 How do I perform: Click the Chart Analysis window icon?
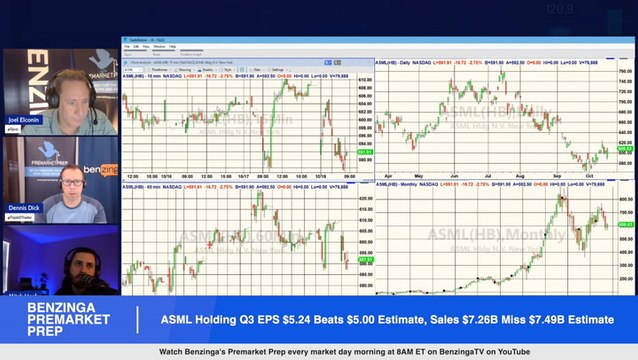[x=126, y=62]
